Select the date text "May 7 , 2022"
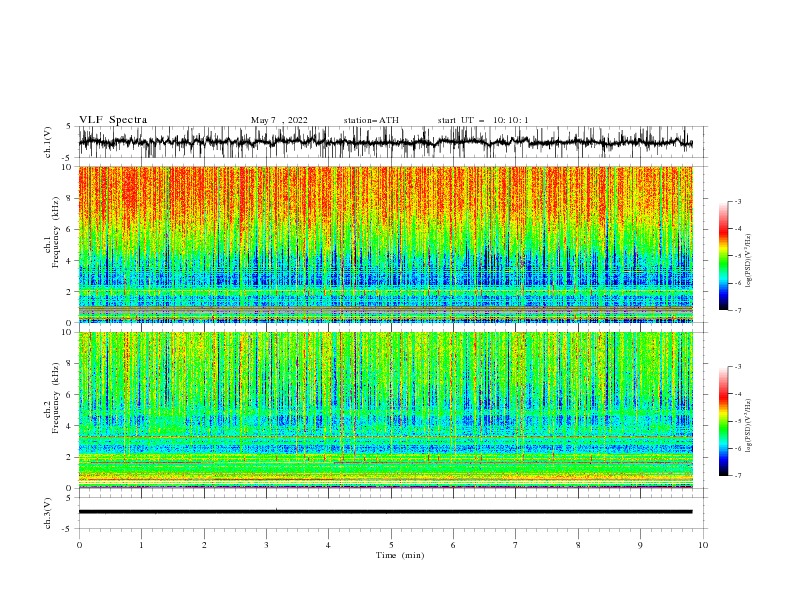792x612 pixels. 279,120
